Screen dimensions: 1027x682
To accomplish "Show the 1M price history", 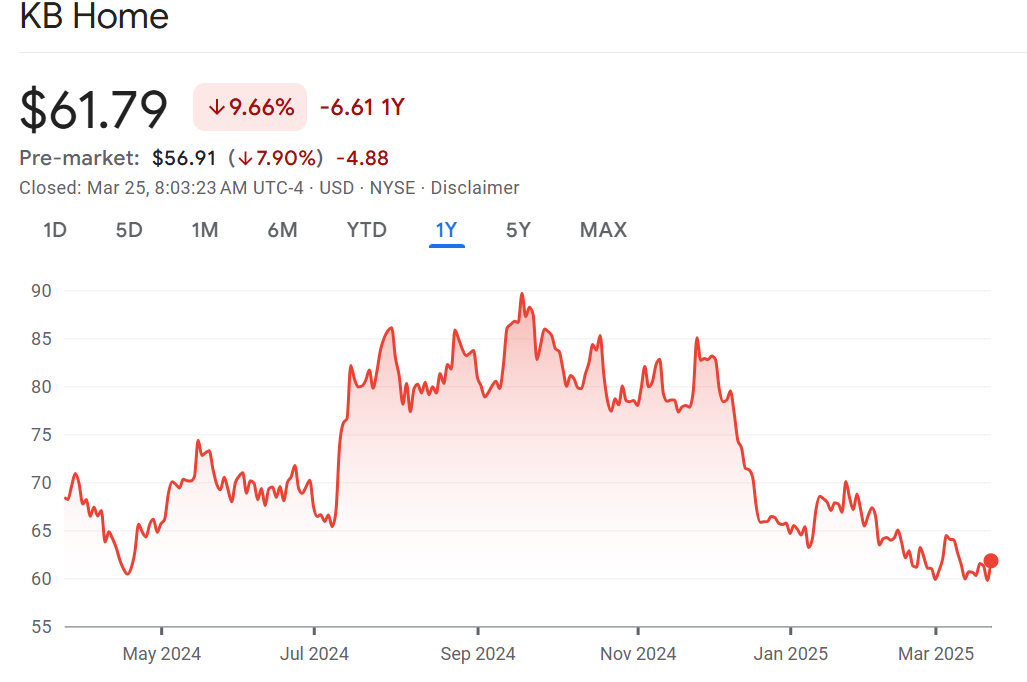I will tap(205, 230).
